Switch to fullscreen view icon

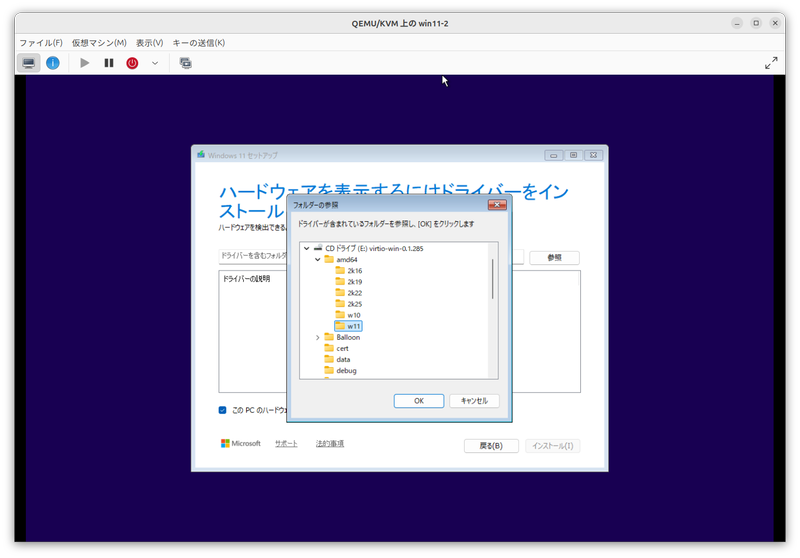(771, 63)
